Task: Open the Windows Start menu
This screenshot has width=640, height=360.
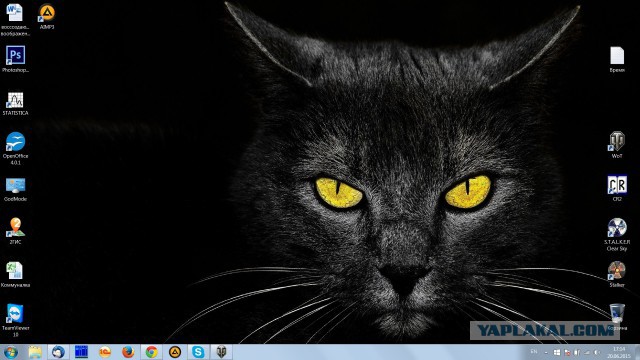Action: tap(11, 352)
